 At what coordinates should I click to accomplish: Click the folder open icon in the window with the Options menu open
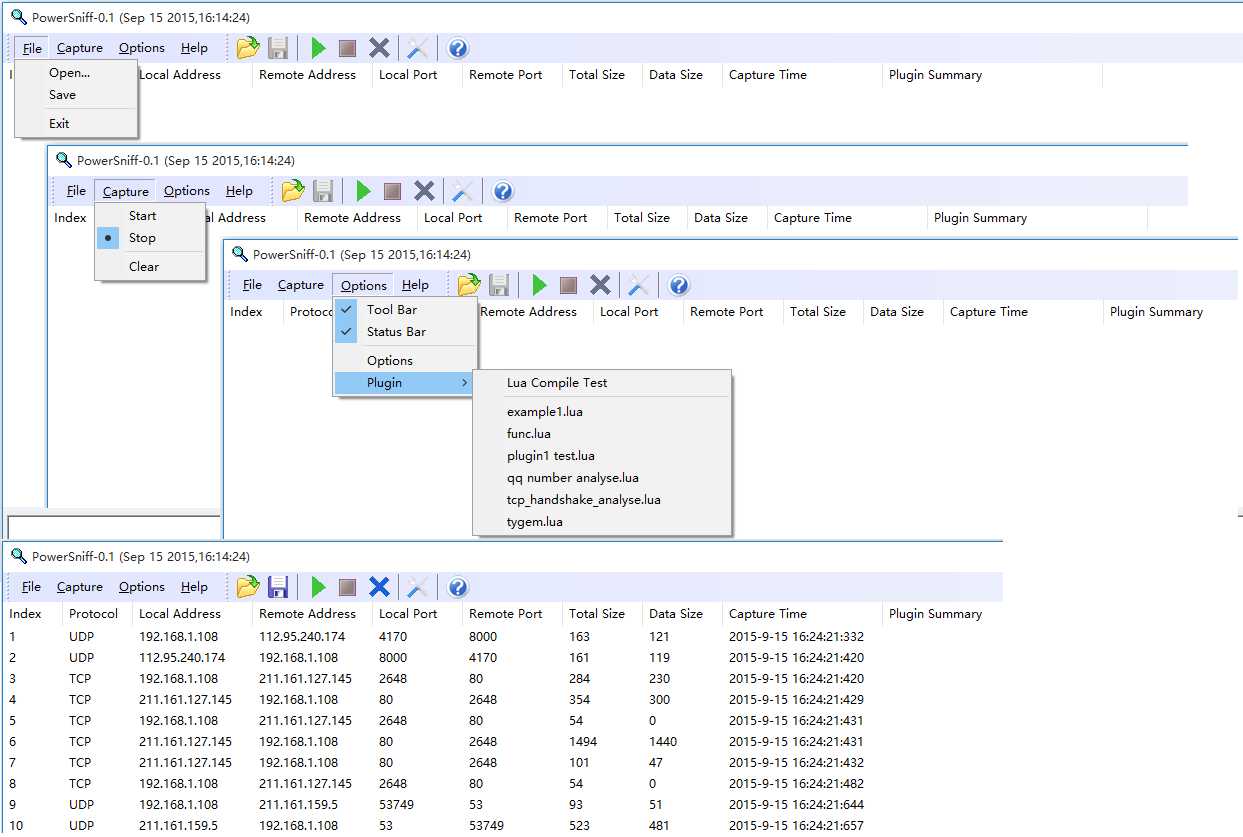tap(469, 285)
